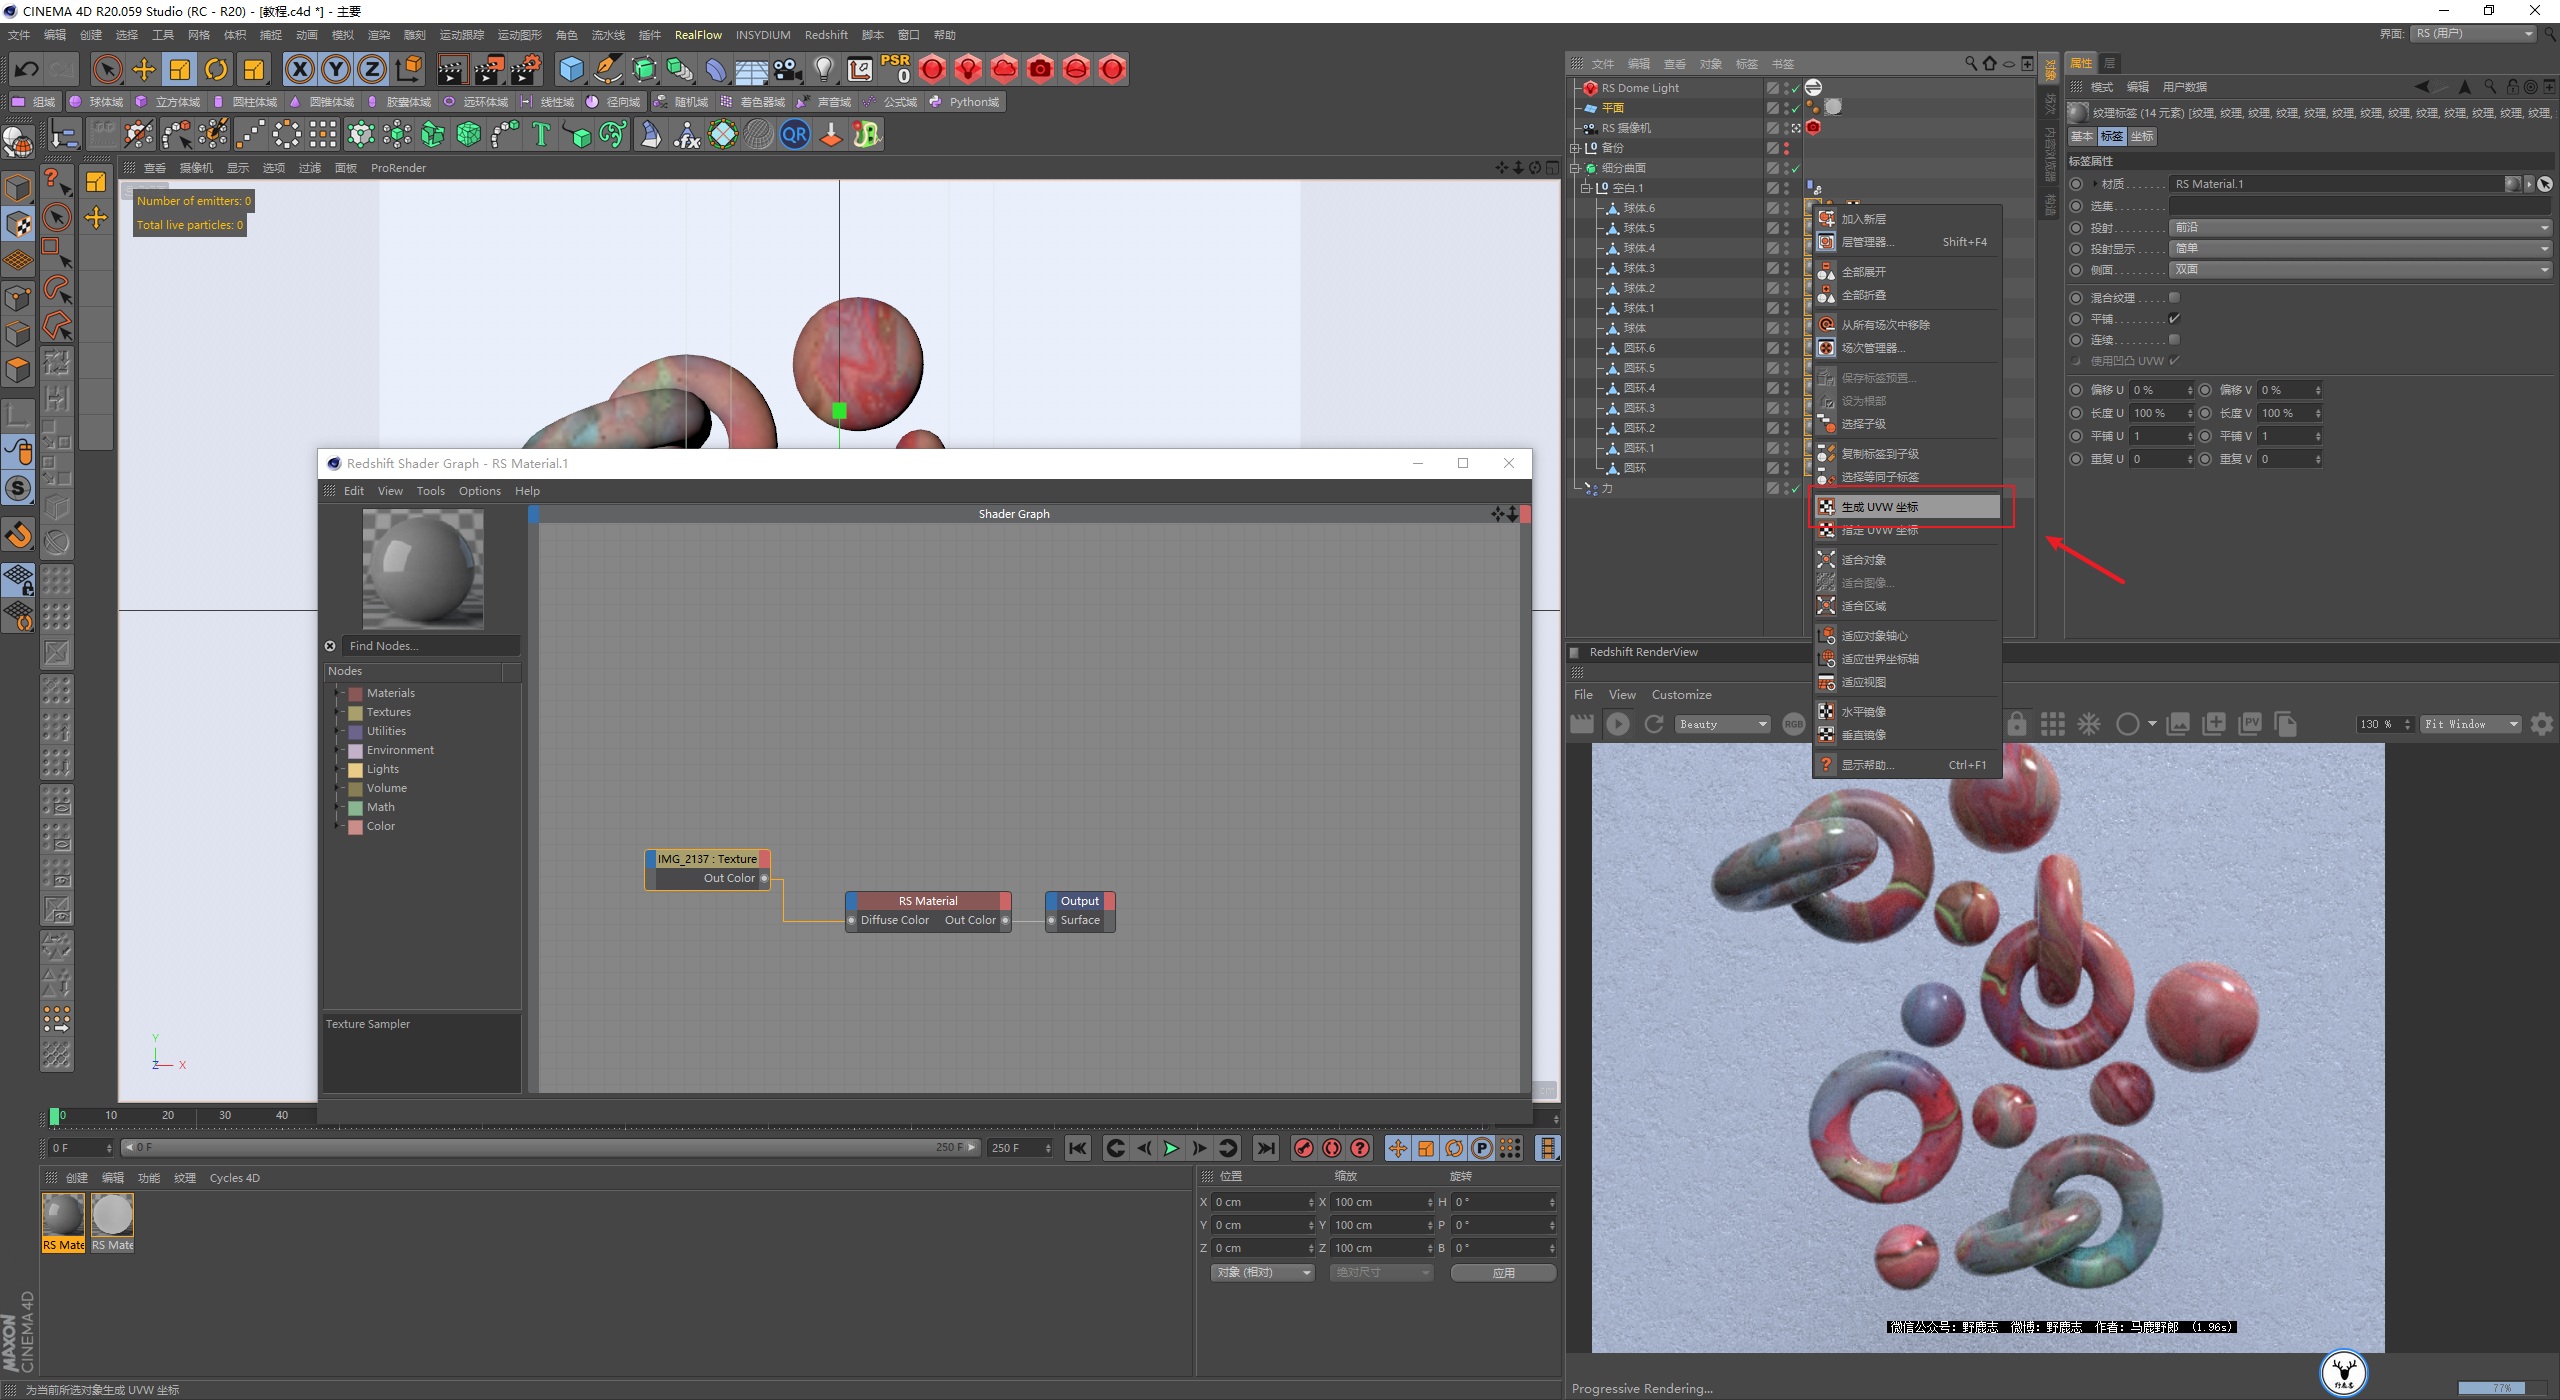Expand the Materials node category
2560x1400 pixels.
pos(336,691)
